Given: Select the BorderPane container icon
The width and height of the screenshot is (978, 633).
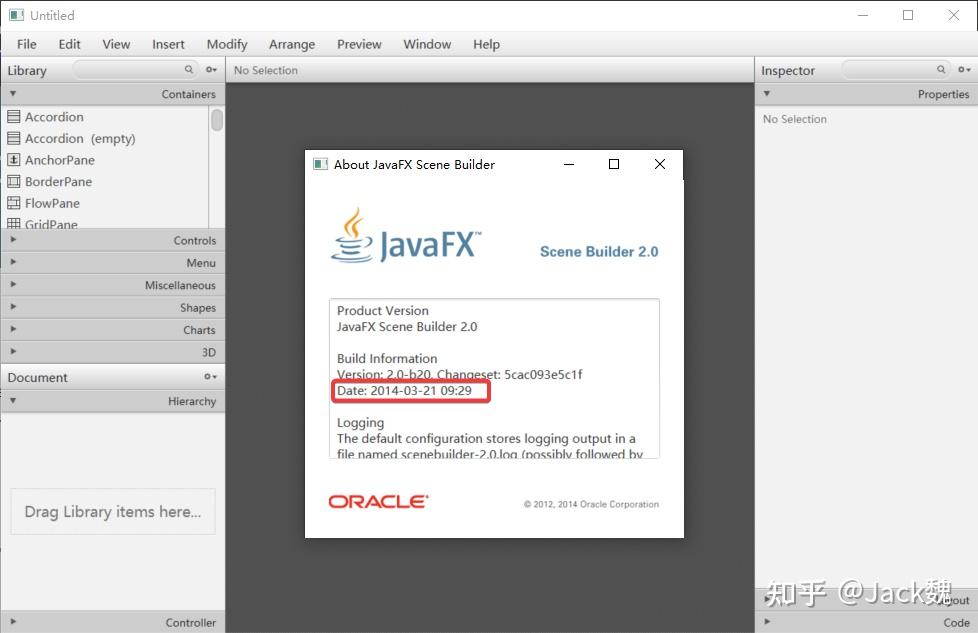Looking at the screenshot, I should [15, 181].
